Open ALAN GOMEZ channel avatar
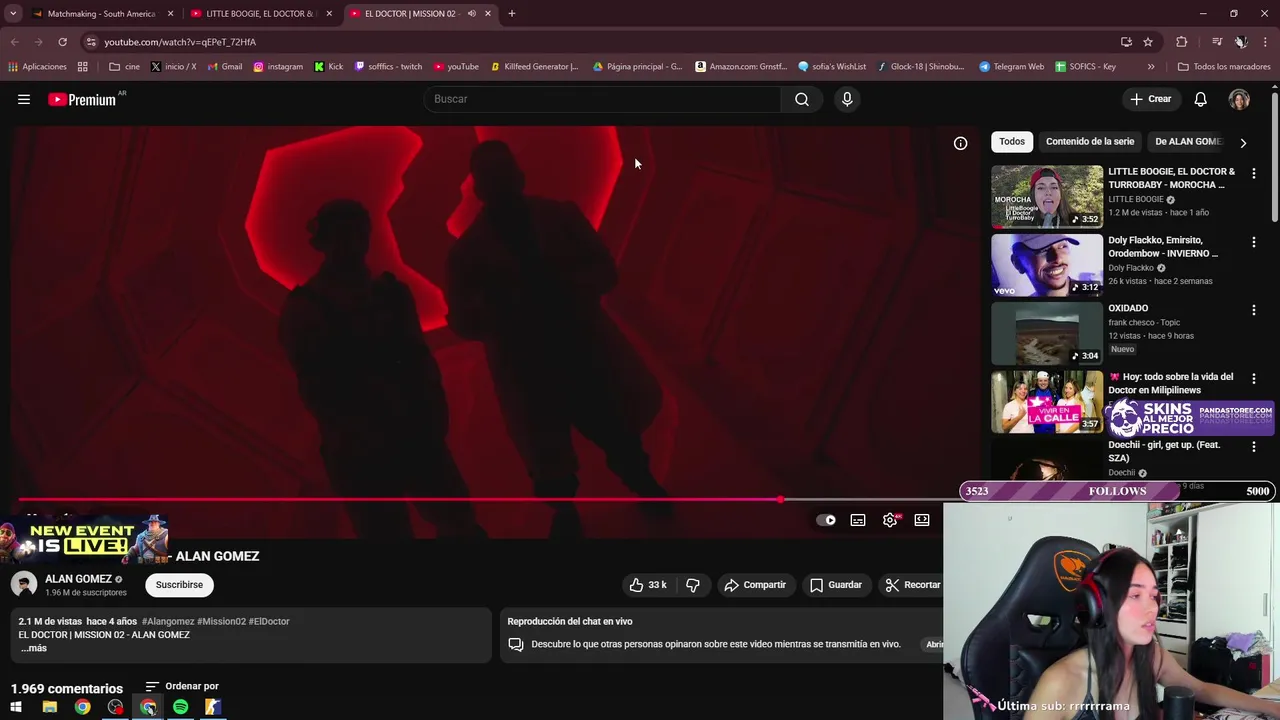 (24, 584)
